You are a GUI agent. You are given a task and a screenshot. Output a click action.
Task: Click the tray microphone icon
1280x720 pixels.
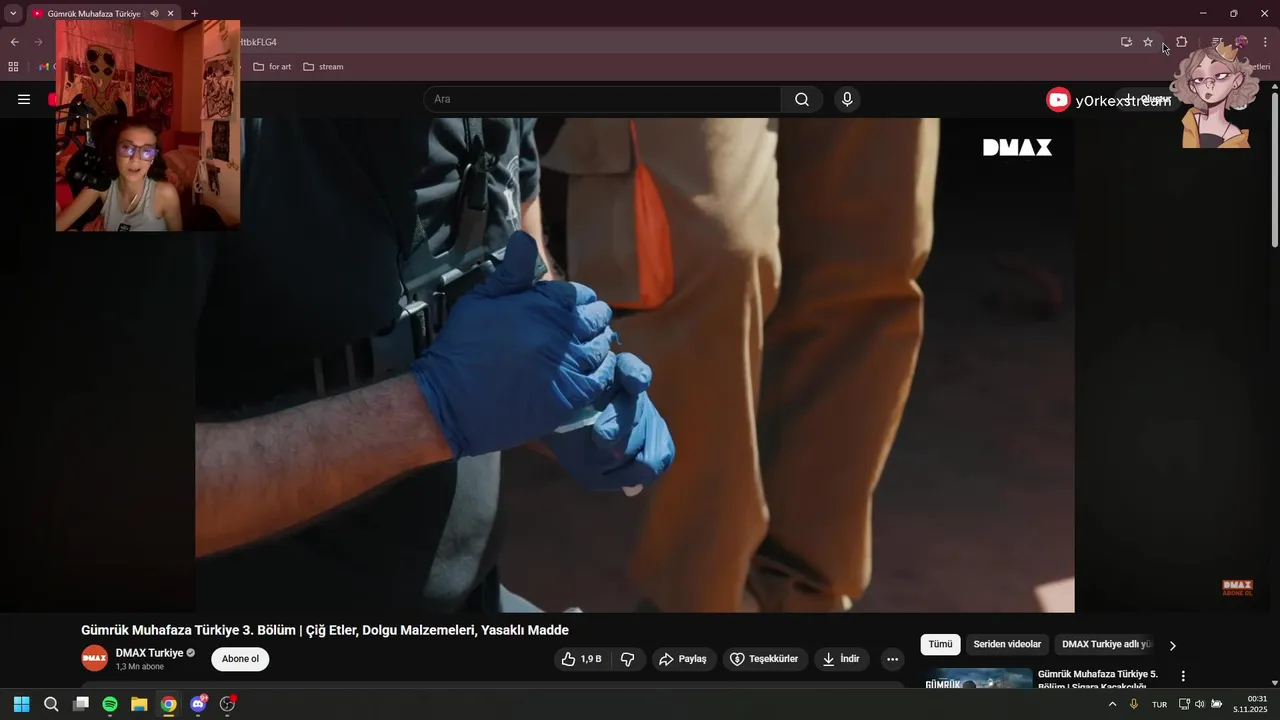(x=1134, y=704)
